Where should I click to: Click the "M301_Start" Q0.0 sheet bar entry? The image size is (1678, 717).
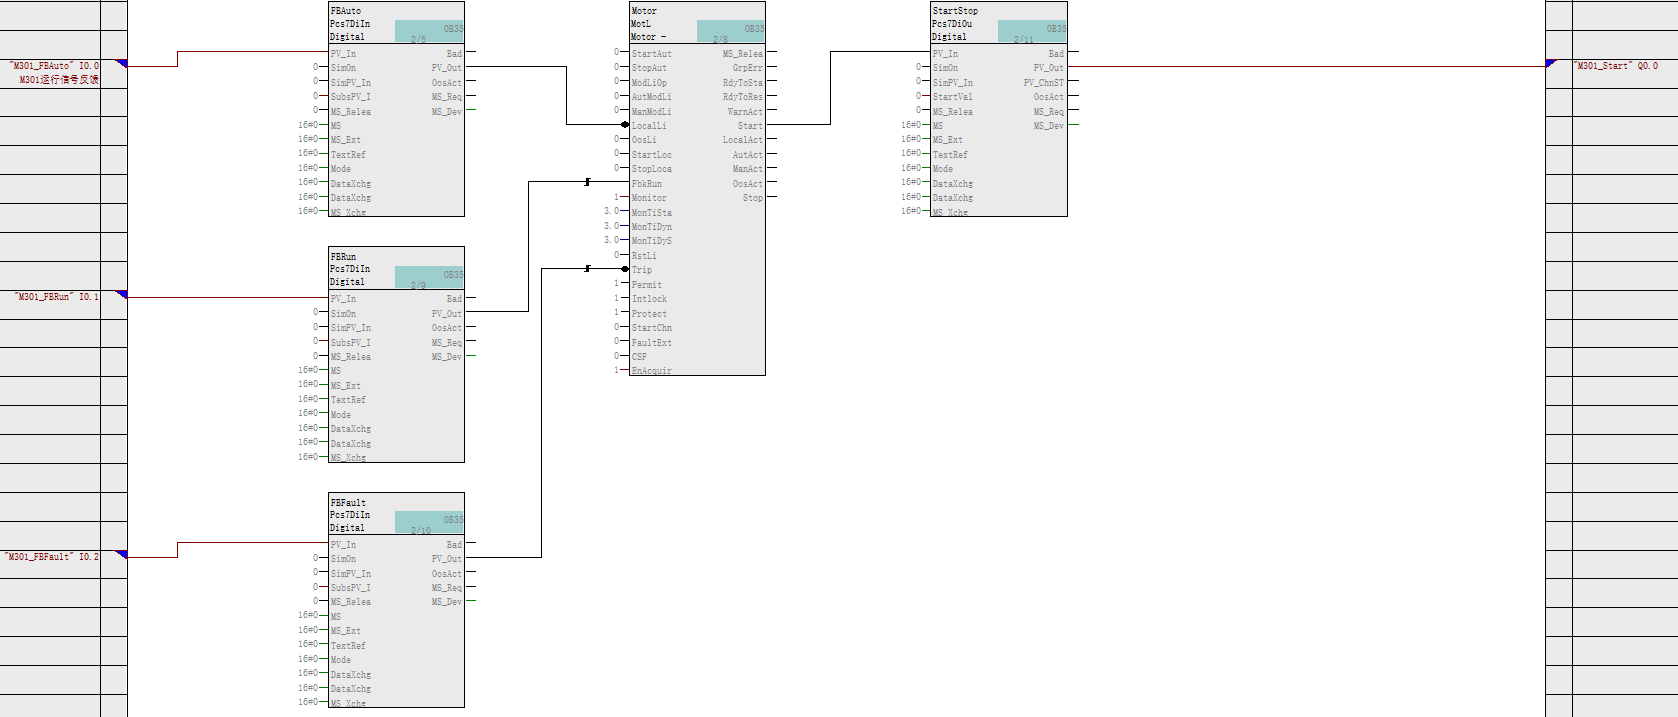coord(1616,66)
